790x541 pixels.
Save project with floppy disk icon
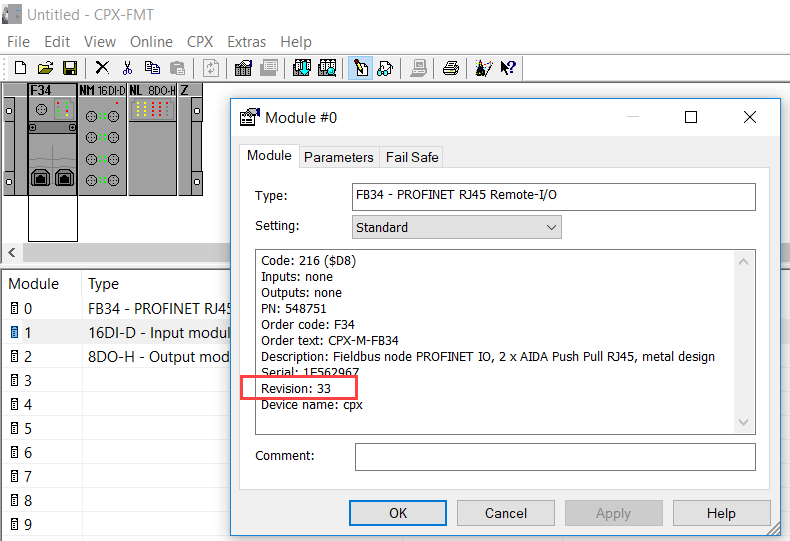pyautogui.click(x=70, y=68)
